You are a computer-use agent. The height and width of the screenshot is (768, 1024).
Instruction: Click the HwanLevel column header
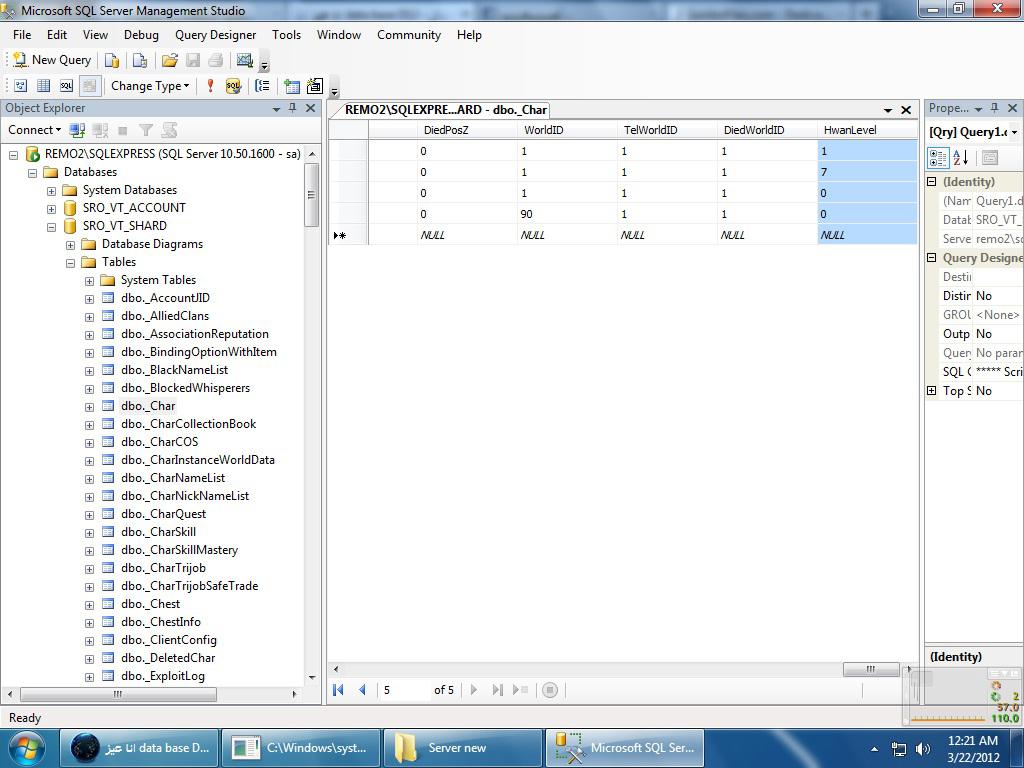(x=867, y=130)
